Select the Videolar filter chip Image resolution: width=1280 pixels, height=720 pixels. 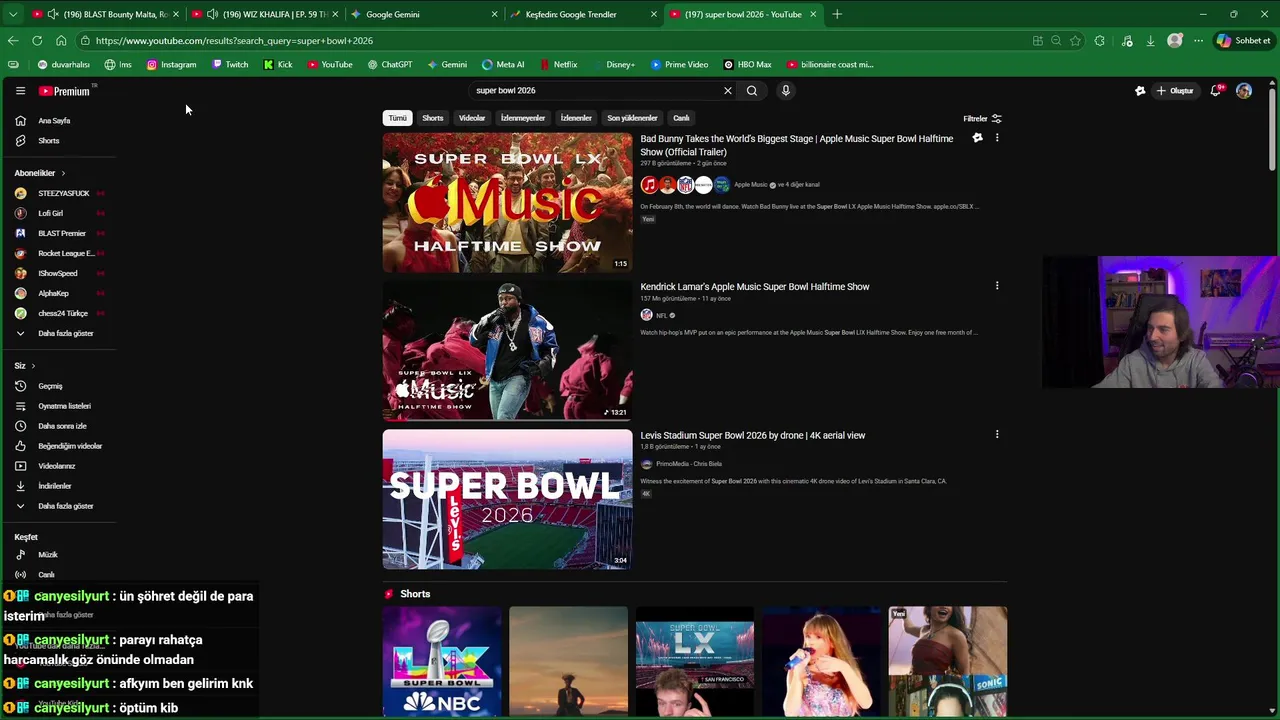click(x=472, y=118)
